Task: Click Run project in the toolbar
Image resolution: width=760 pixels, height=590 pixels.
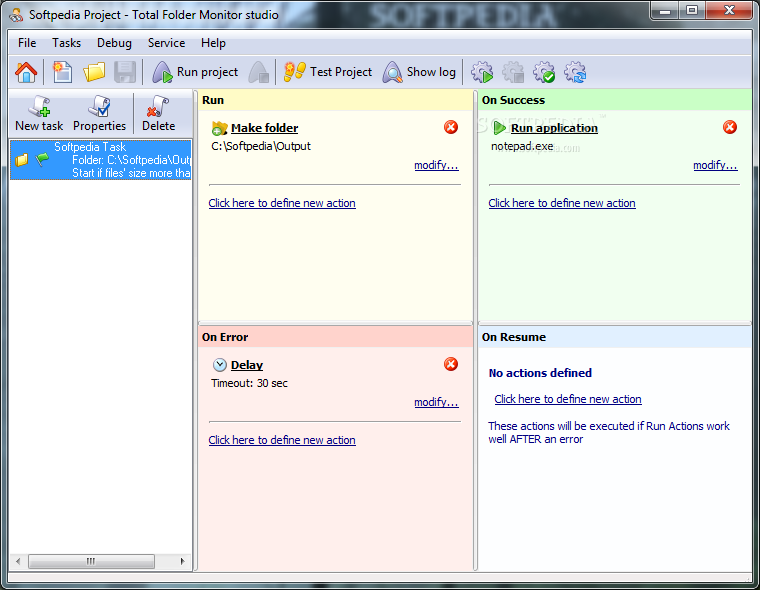Action: pyautogui.click(x=195, y=72)
